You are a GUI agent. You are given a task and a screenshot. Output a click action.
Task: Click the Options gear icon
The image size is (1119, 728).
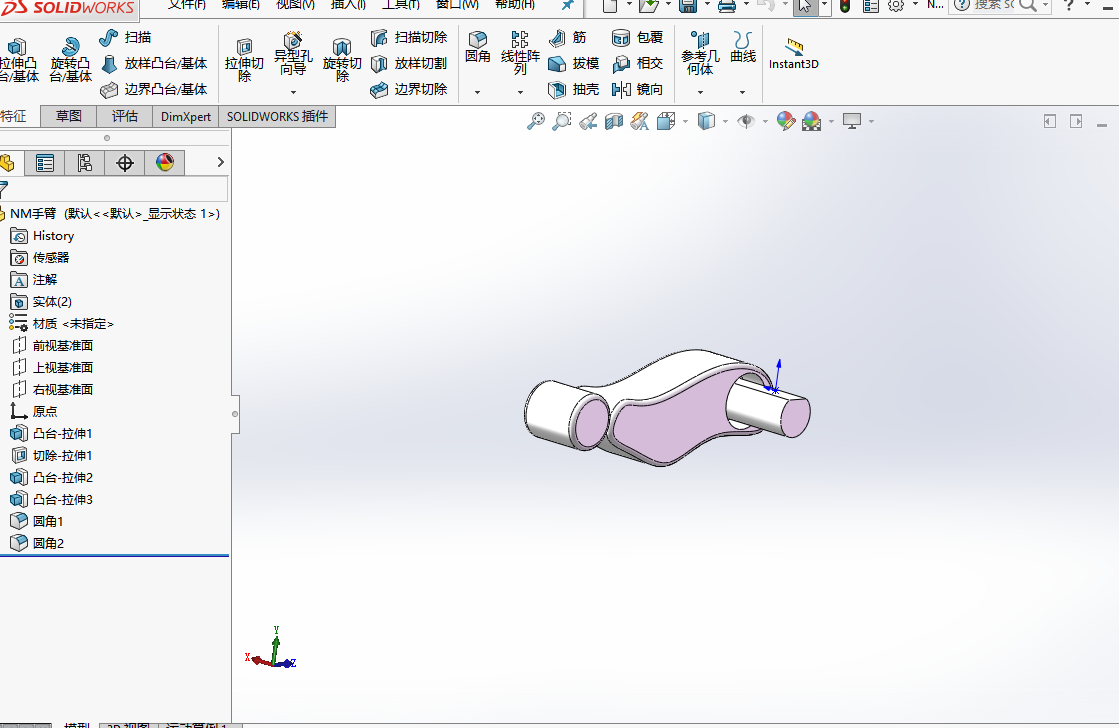[896, 6]
